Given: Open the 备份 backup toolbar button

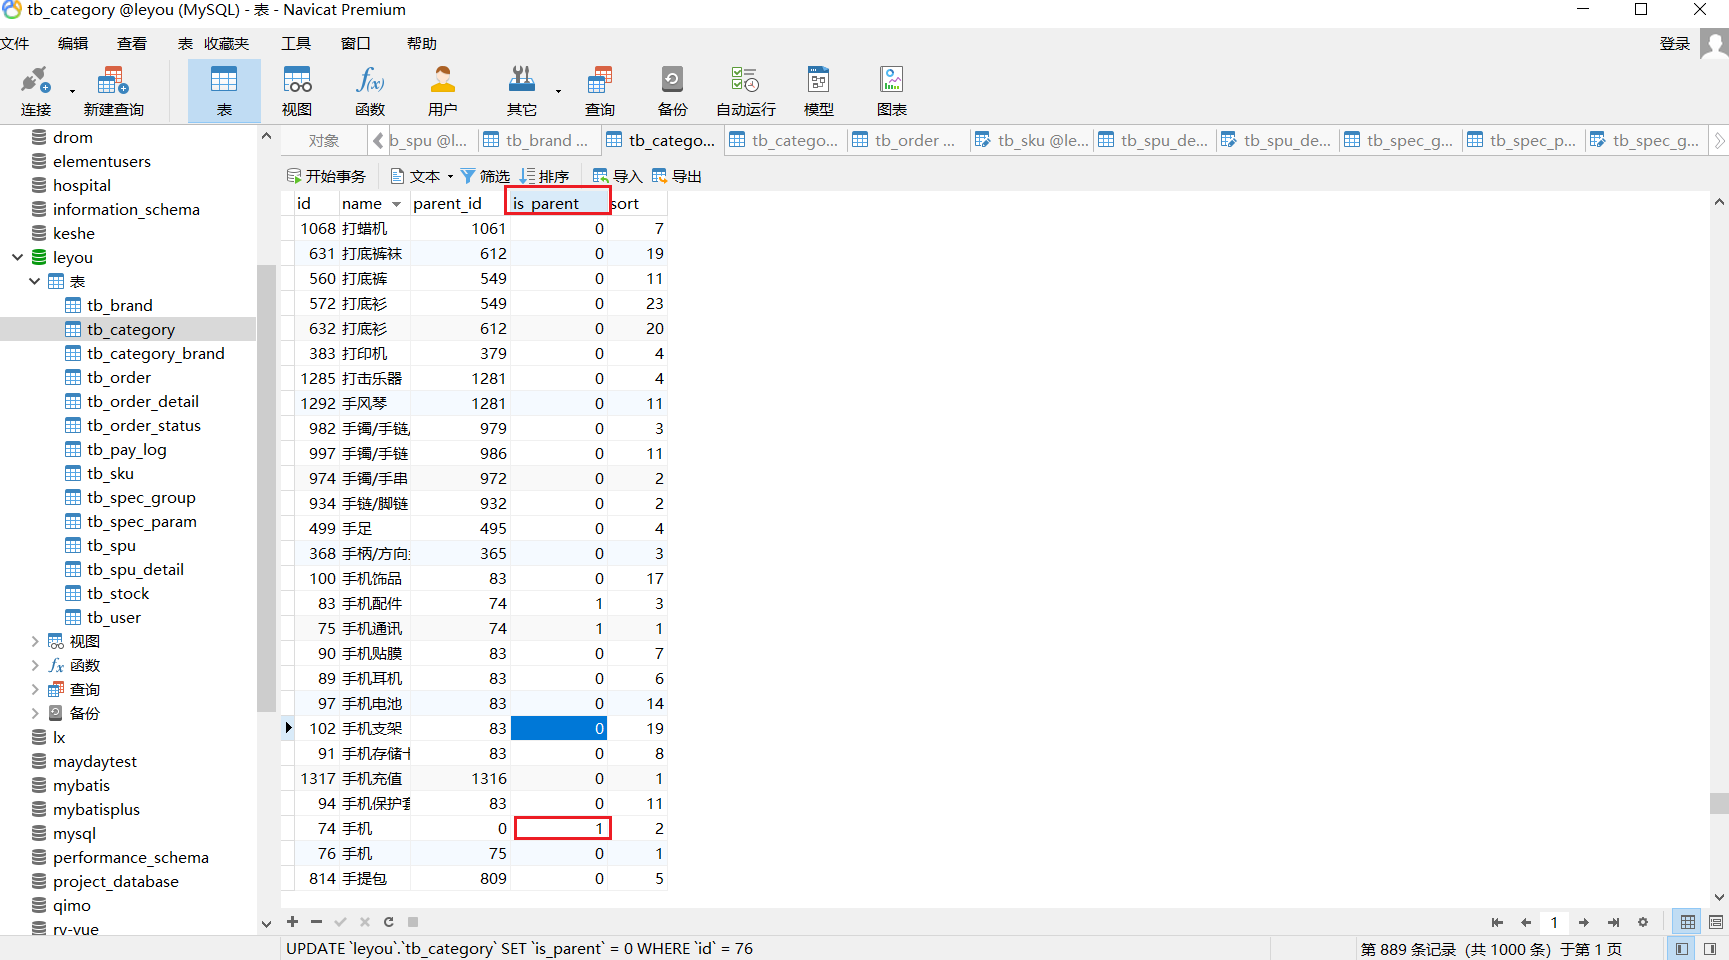Looking at the screenshot, I should tap(672, 91).
